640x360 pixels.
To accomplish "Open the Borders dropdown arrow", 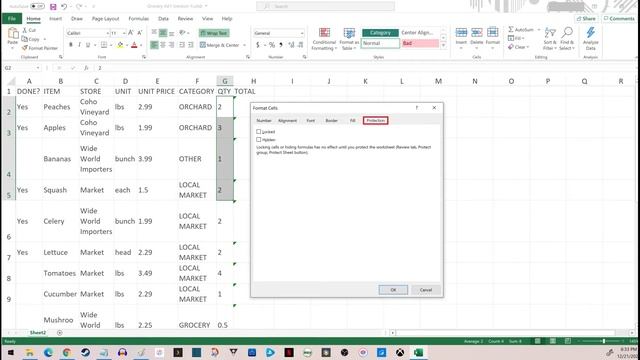I will [111, 45].
